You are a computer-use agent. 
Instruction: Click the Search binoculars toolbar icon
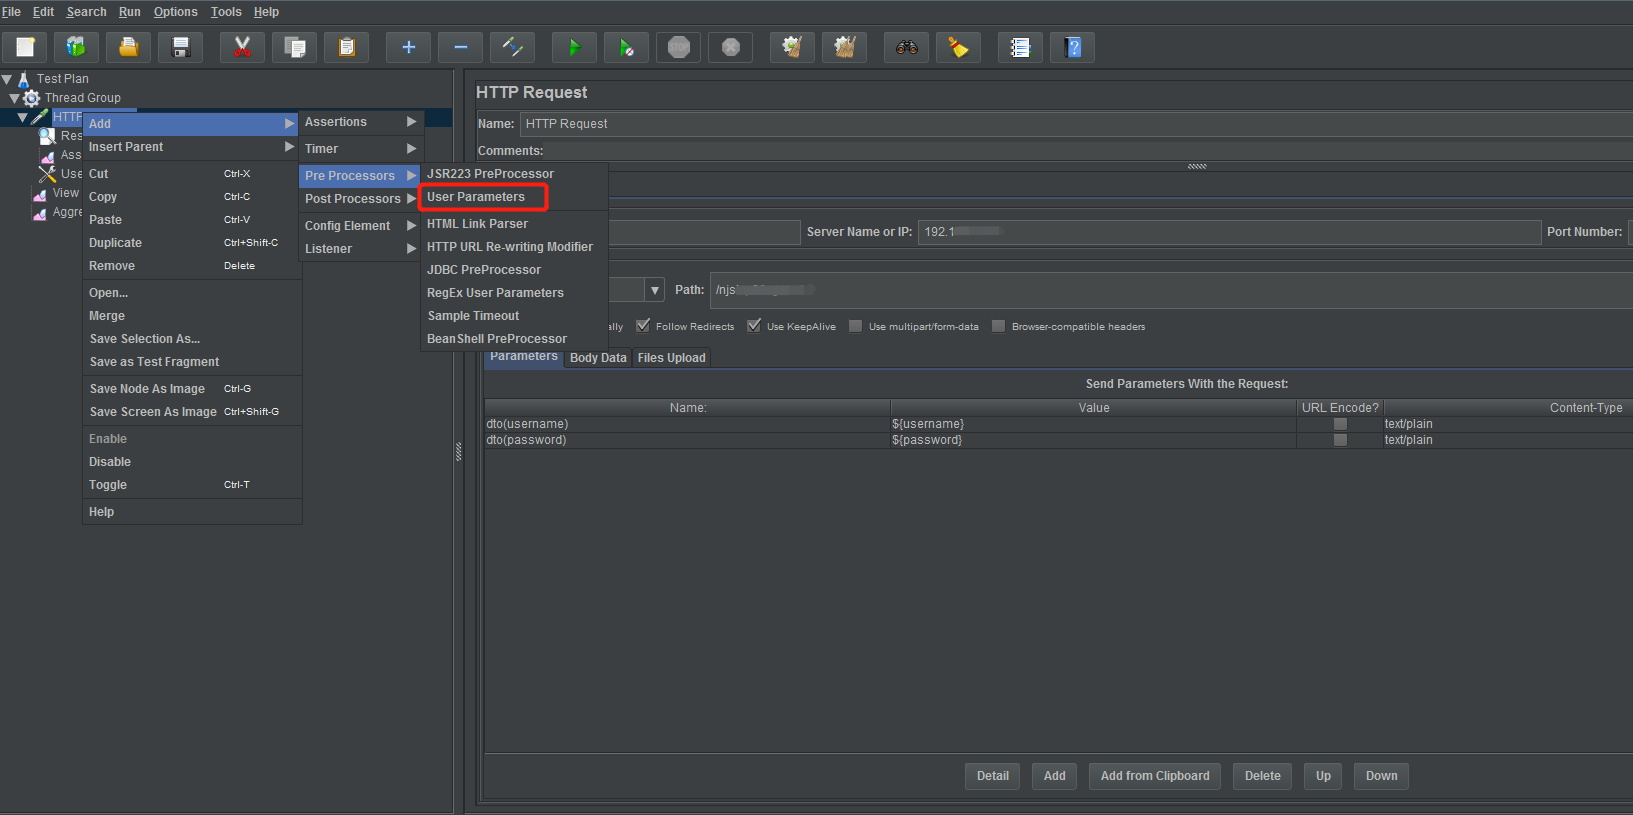906,47
